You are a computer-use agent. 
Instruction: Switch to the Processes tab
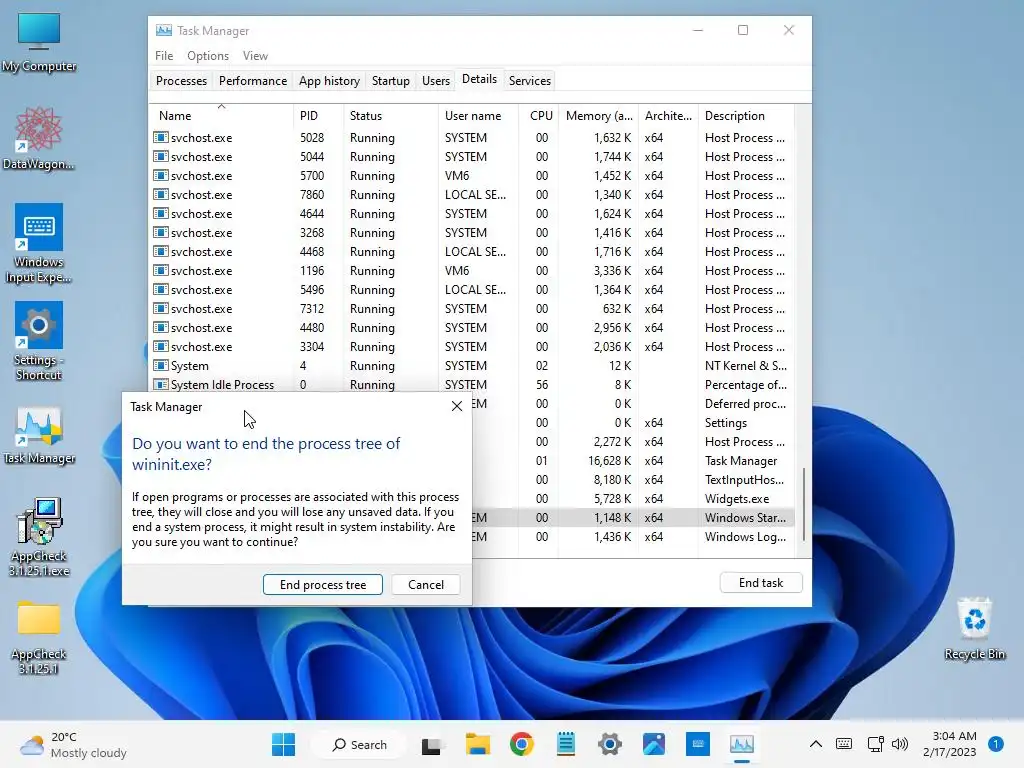(x=181, y=80)
